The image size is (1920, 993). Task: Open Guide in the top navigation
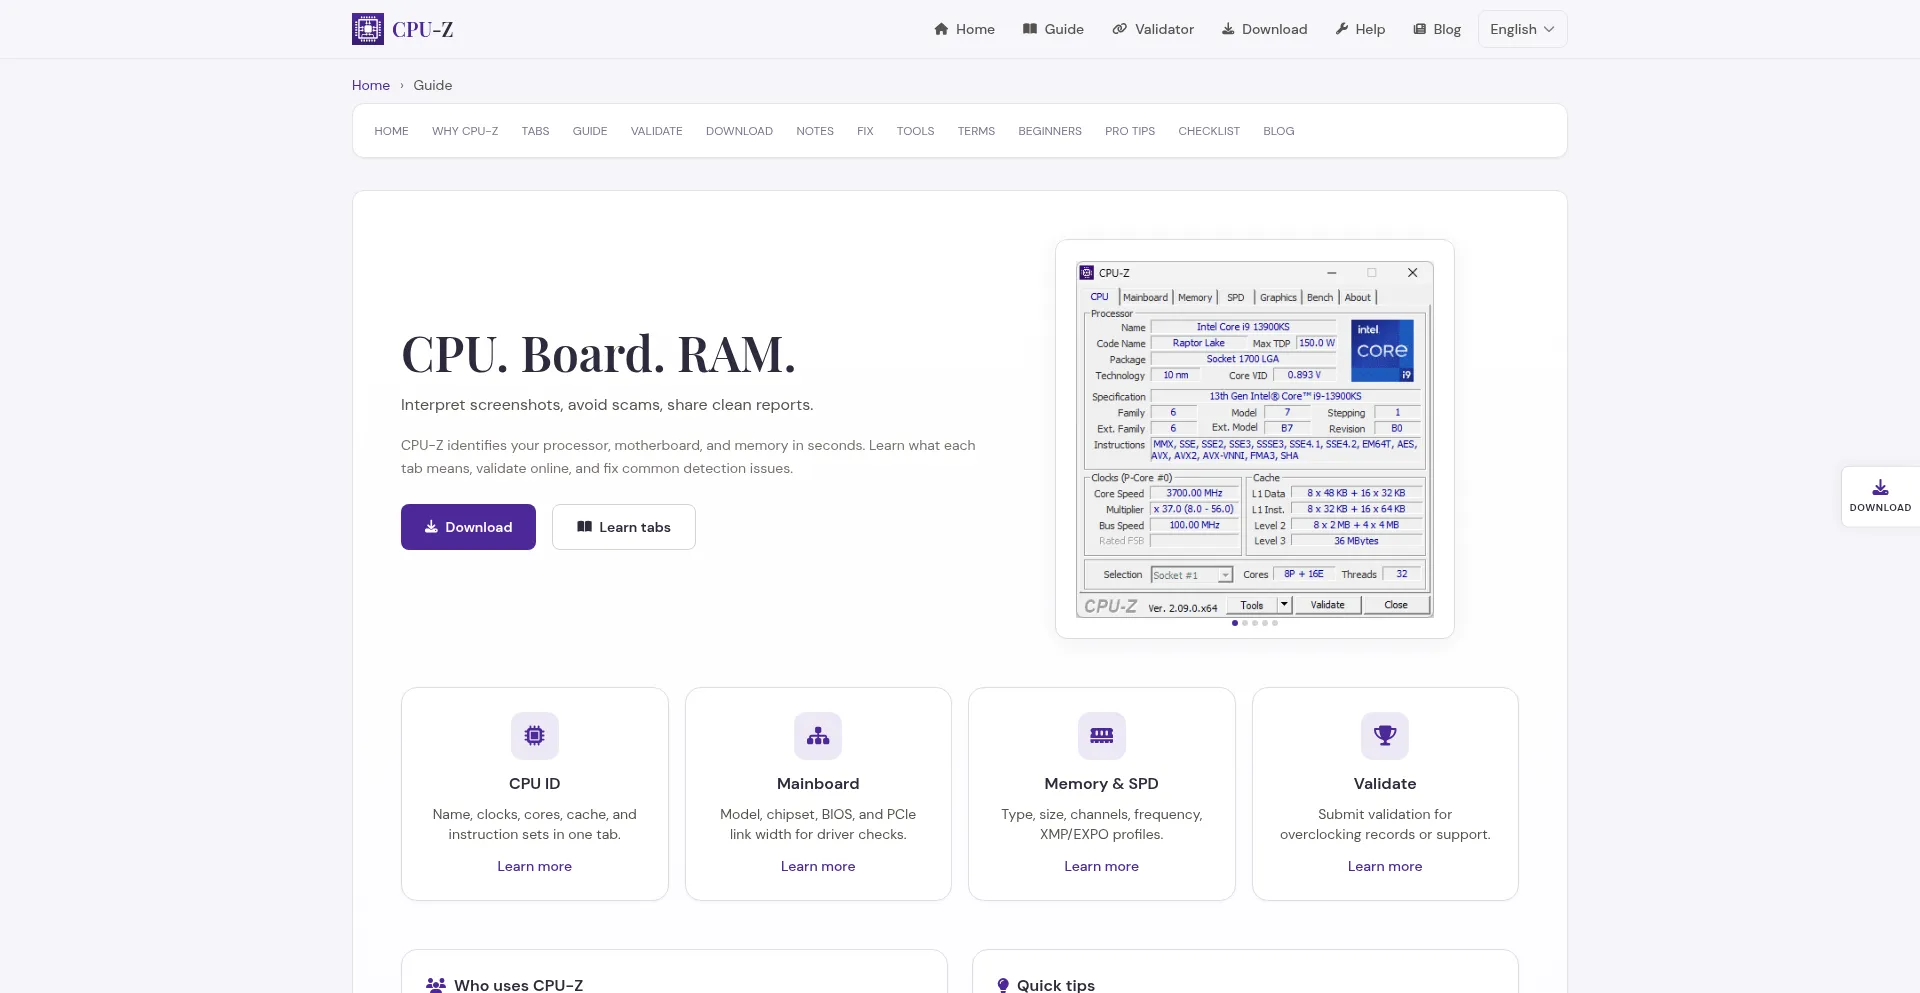[1053, 29]
